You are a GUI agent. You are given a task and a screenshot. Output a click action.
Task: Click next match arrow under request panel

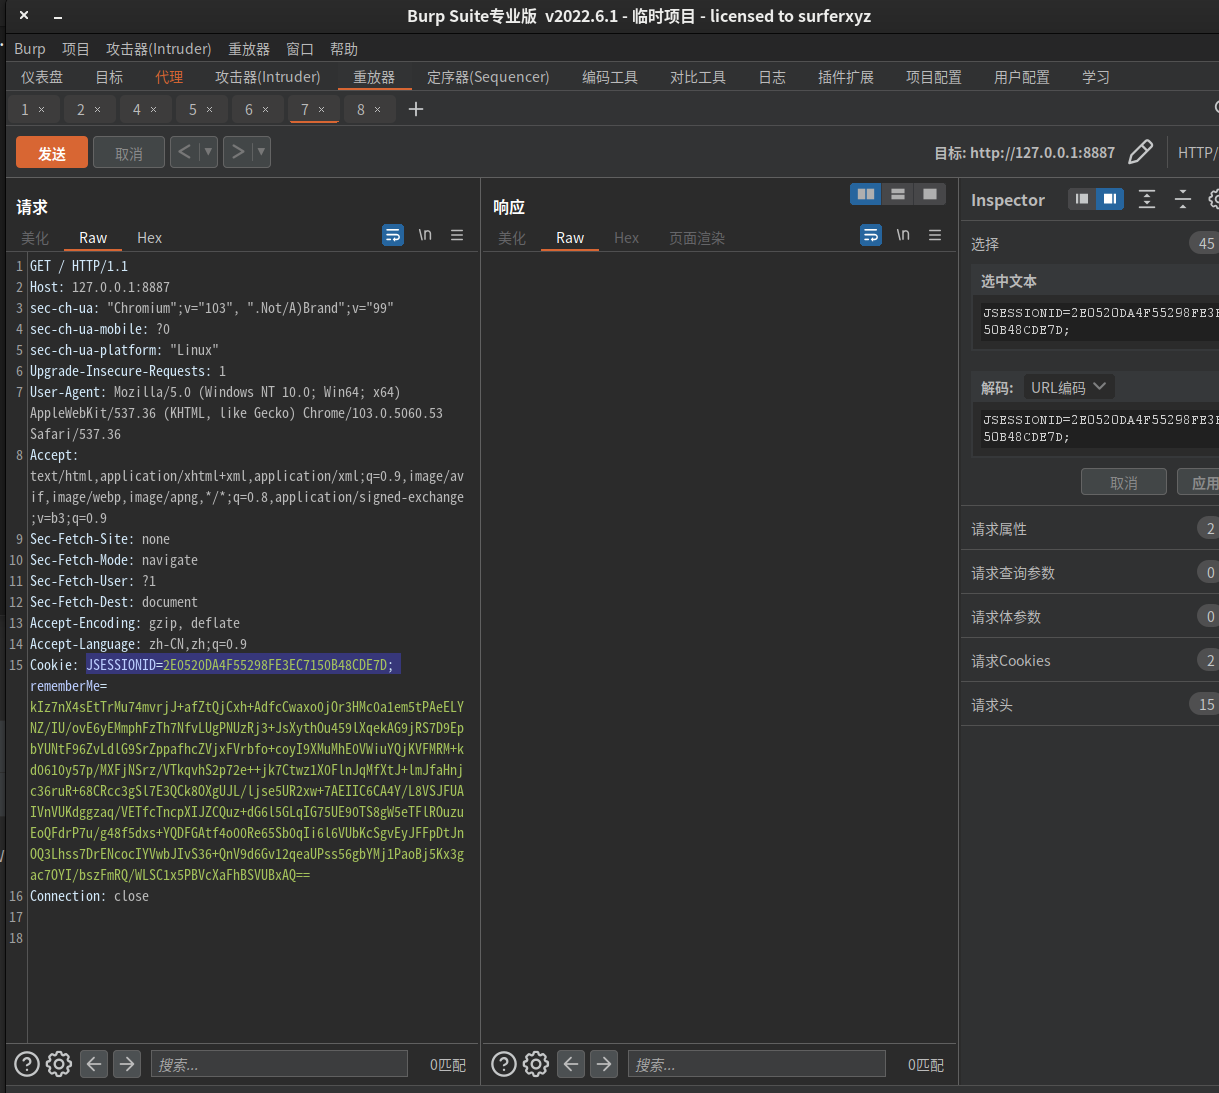pyautogui.click(x=127, y=1064)
